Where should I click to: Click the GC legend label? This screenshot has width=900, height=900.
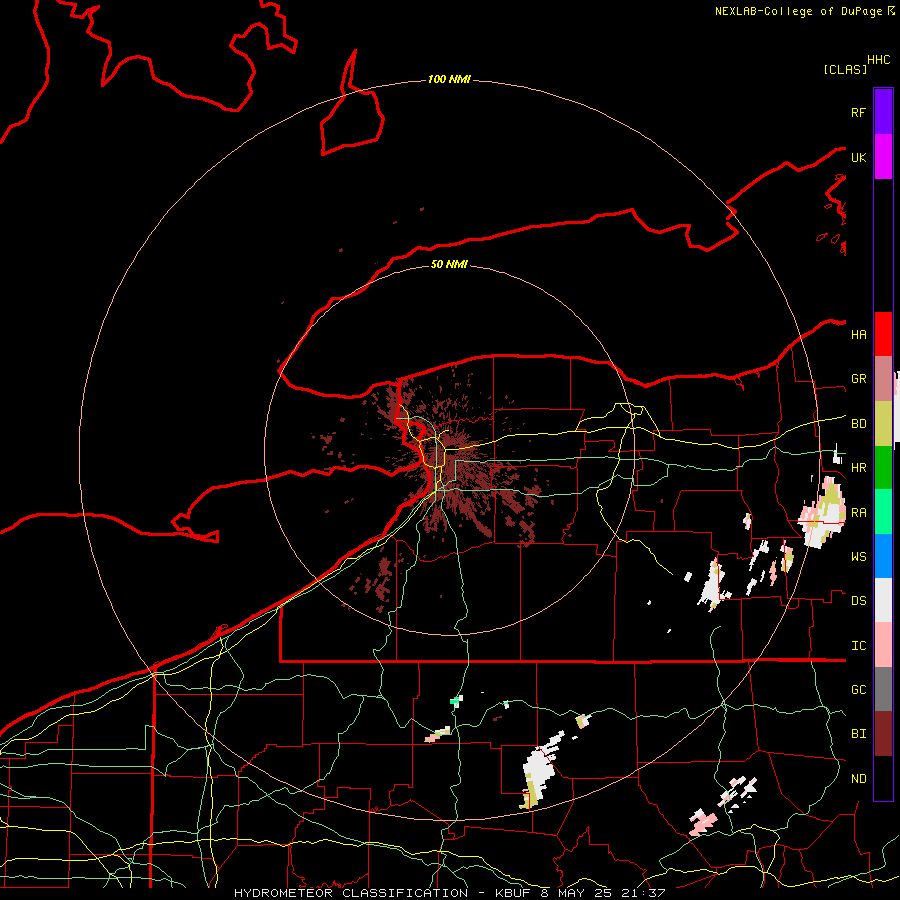click(x=858, y=690)
